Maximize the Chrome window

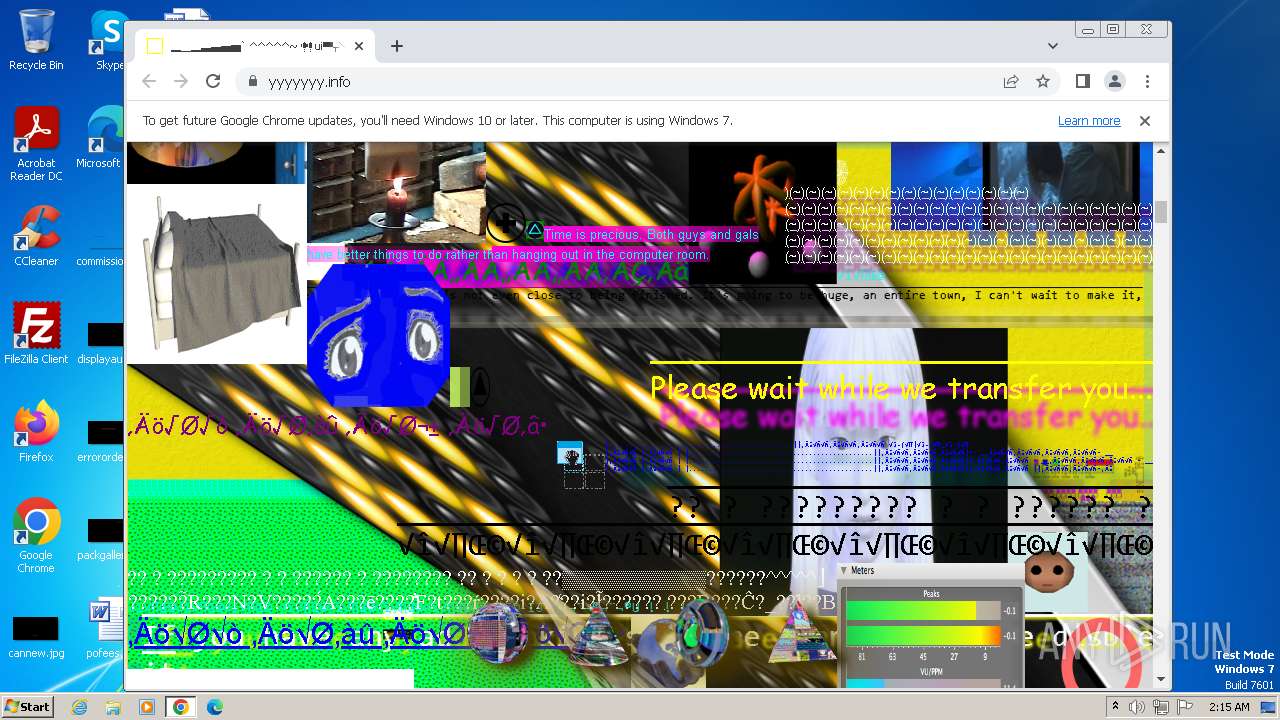click(x=1113, y=30)
